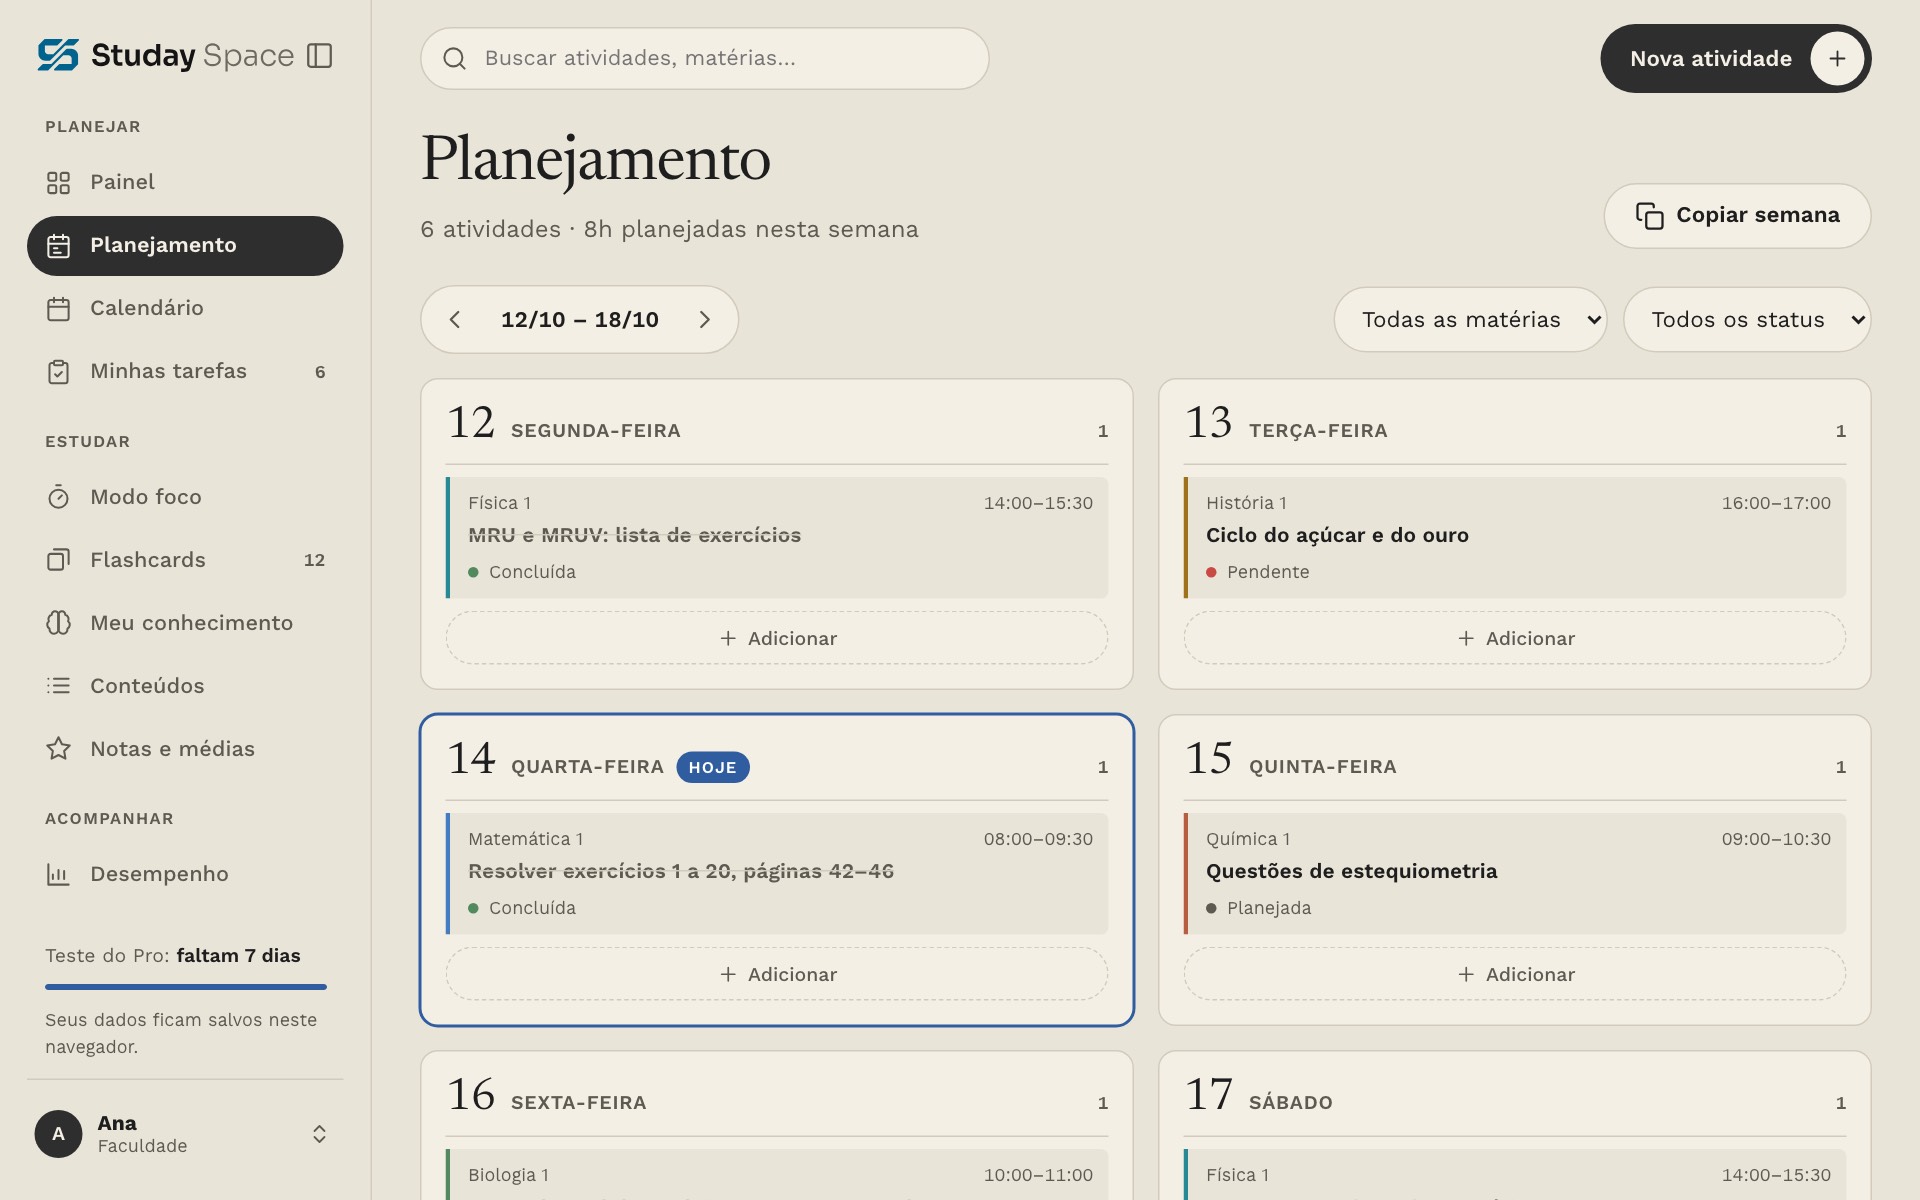Image resolution: width=1920 pixels, height=1200 pixels.
Task: Click the Notas e médias star icon
Action: pos(58,749)
